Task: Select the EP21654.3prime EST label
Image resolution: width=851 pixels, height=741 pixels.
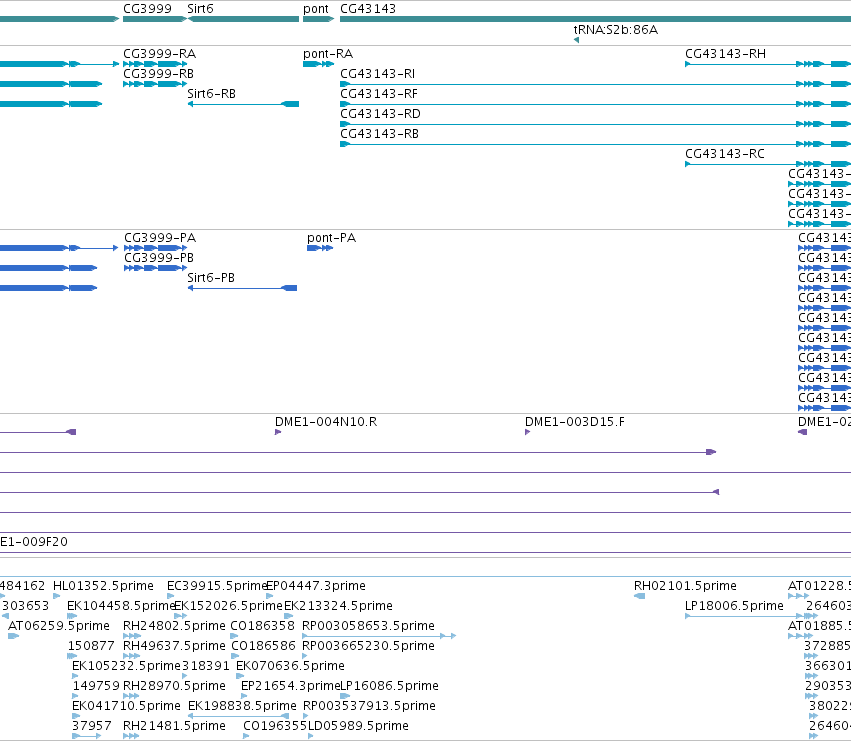Action: 290,686
